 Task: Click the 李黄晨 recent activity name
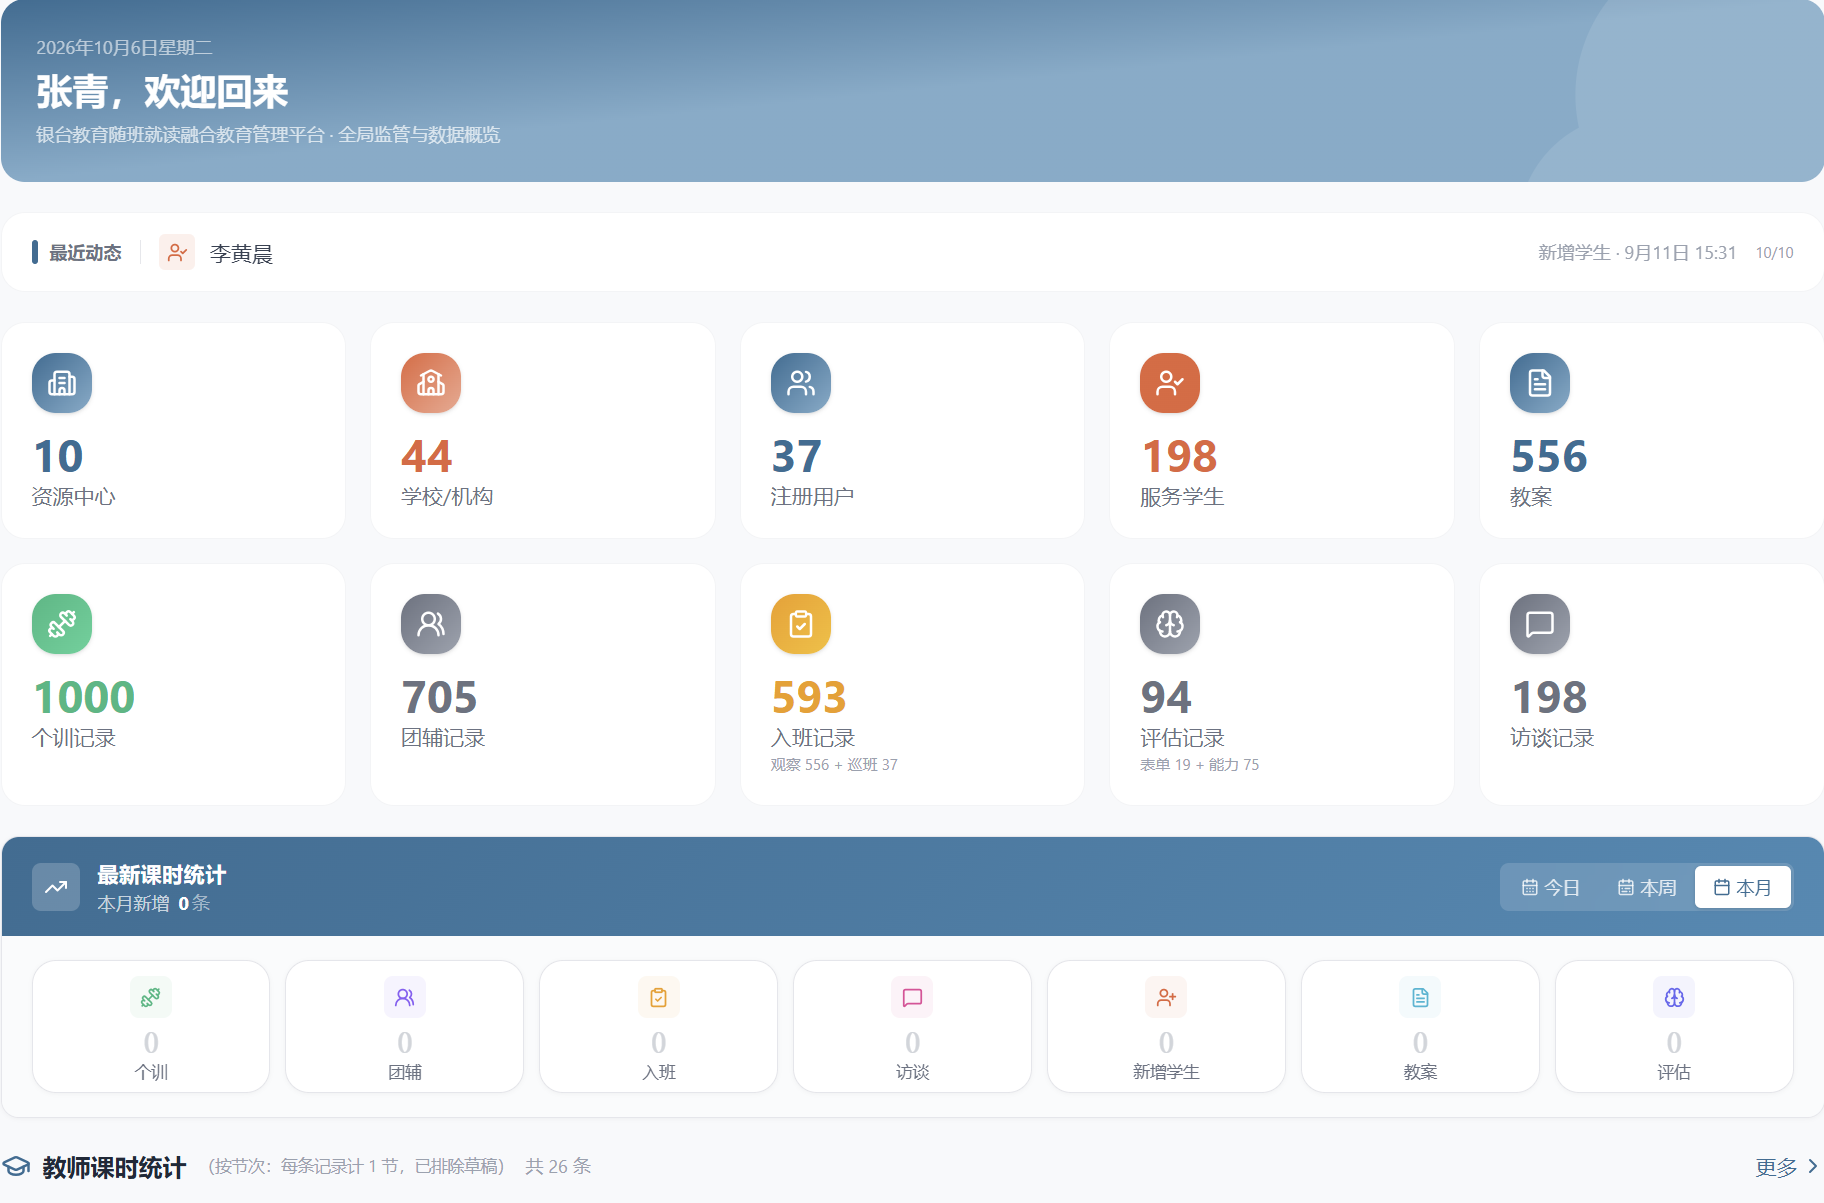pos(241,254)
